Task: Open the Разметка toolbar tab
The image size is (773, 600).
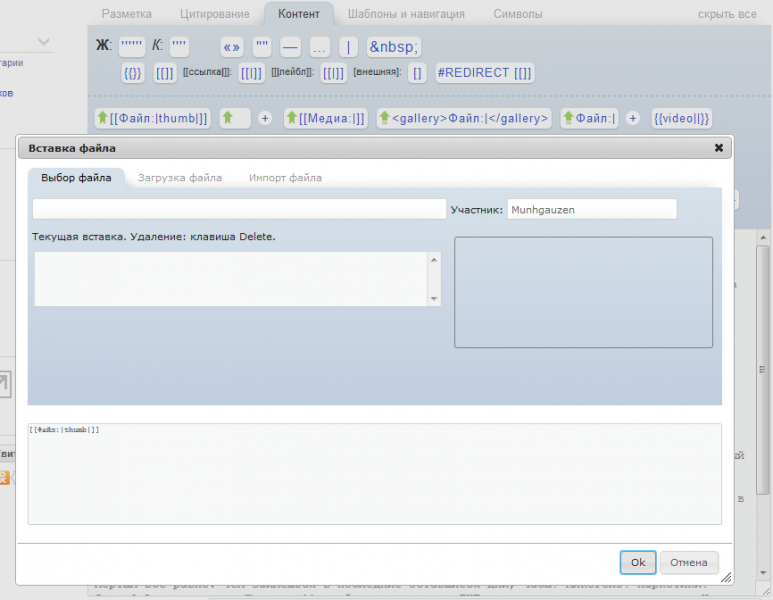Action: 127,14
